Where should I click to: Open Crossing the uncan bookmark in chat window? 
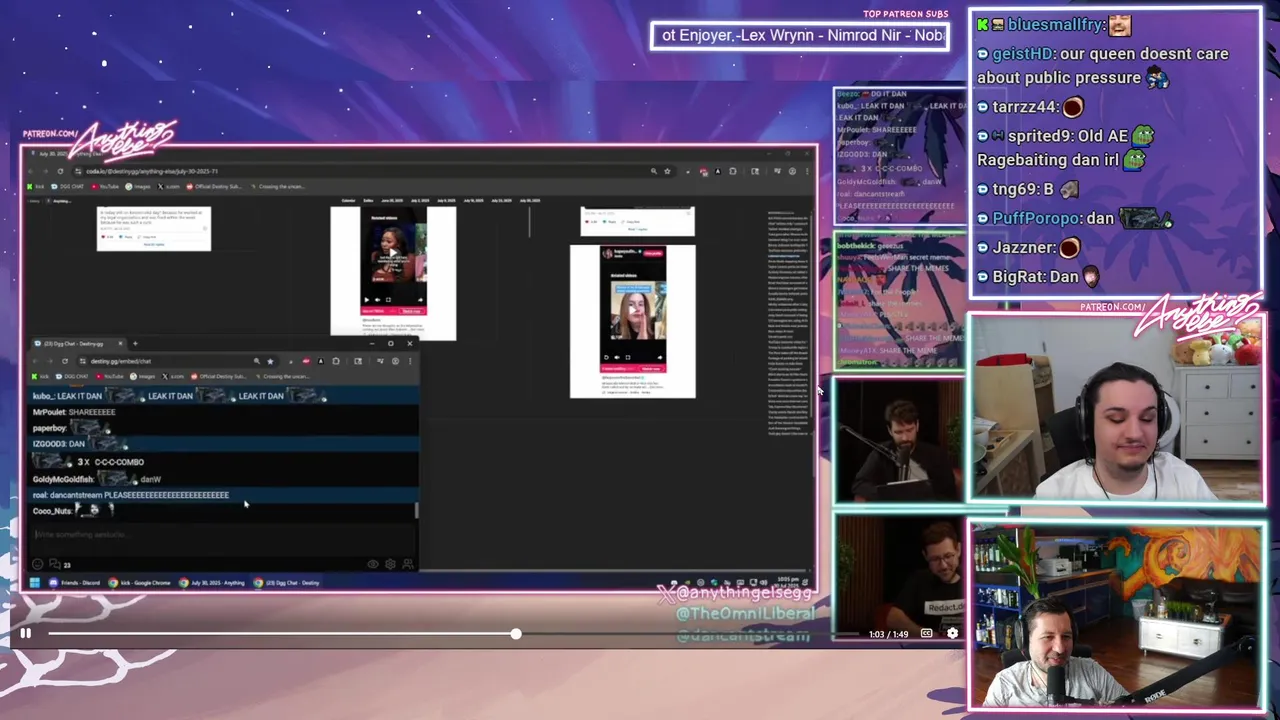tap(283, 377)
